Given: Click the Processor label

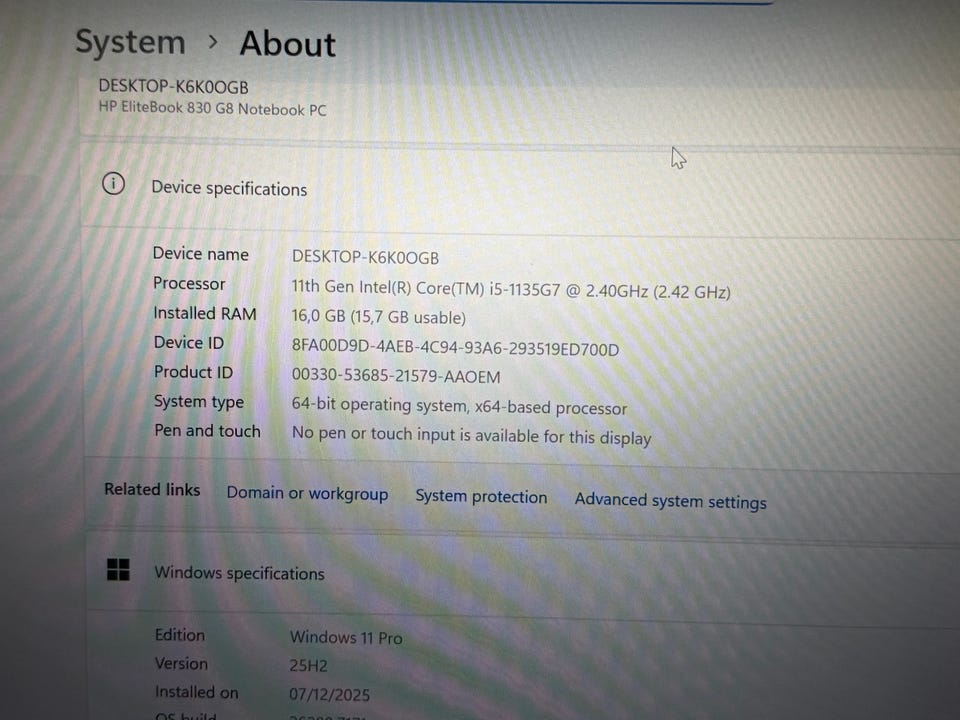Looking at the screenshot, I should 189,283.
